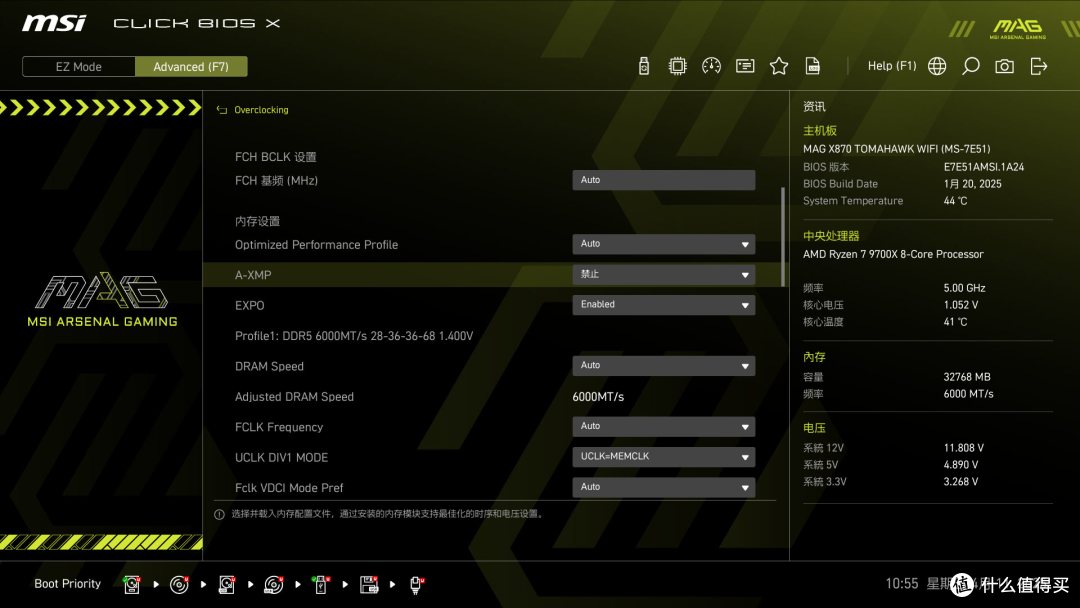Open the EXPO Enabled dropdown
The image size is (1080, 608).
663,304
